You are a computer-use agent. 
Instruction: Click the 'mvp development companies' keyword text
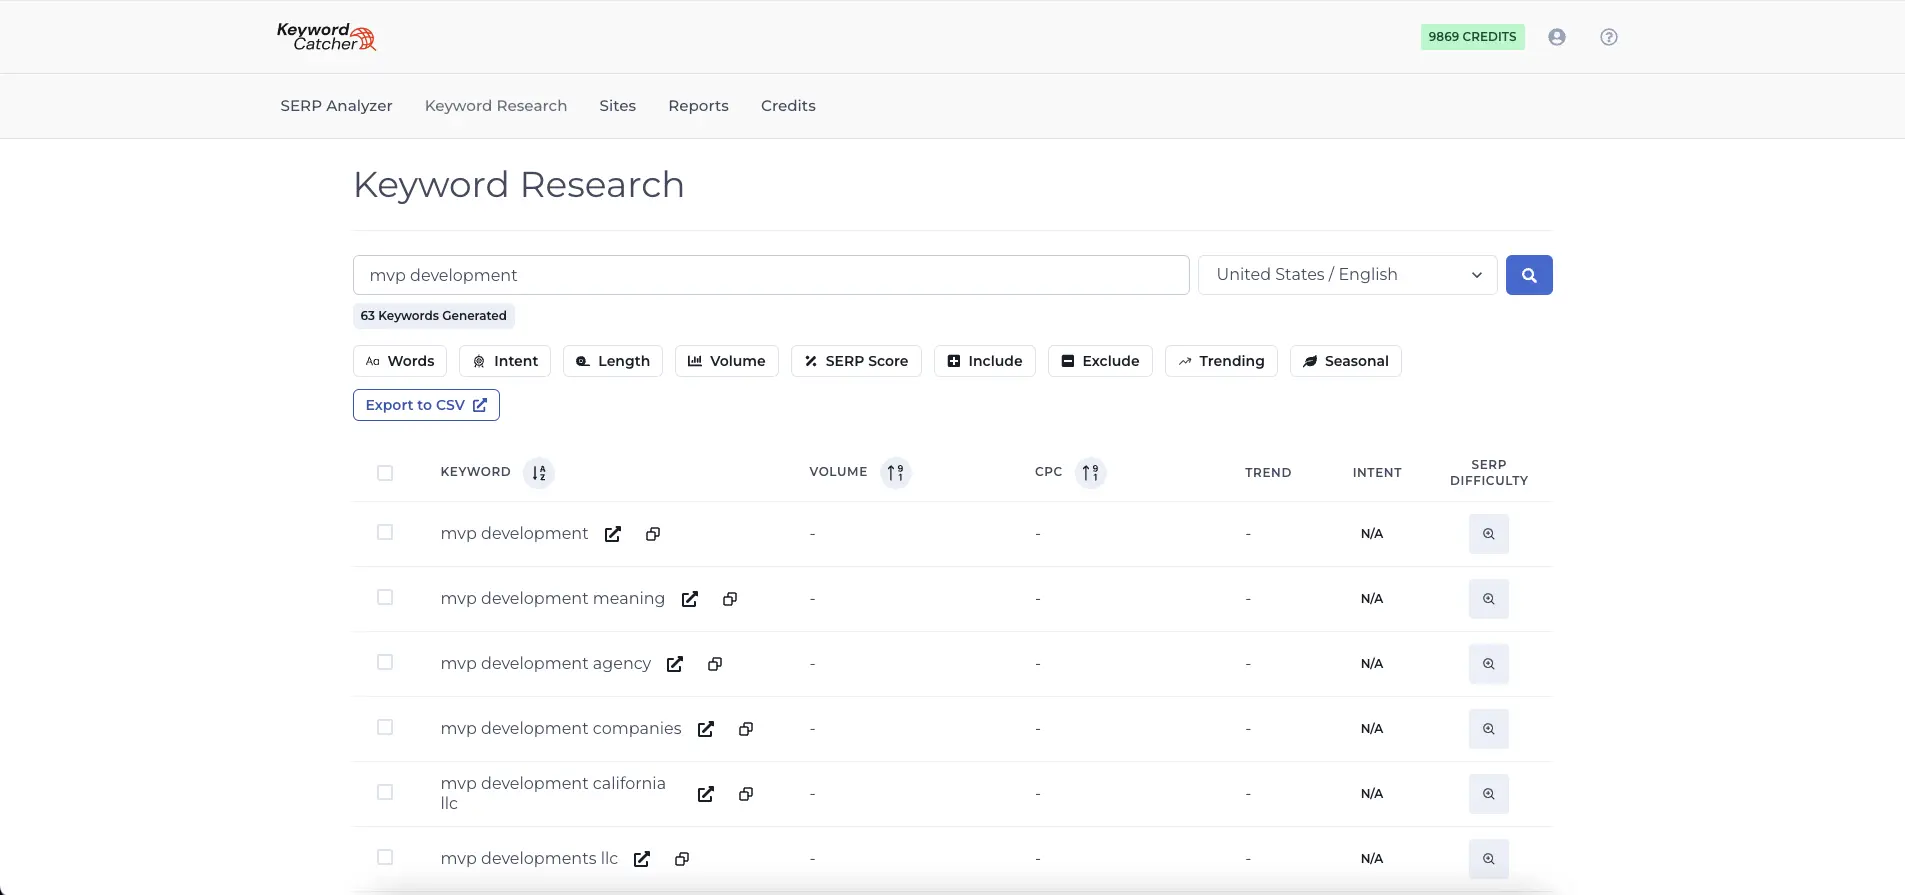[561, 729]
